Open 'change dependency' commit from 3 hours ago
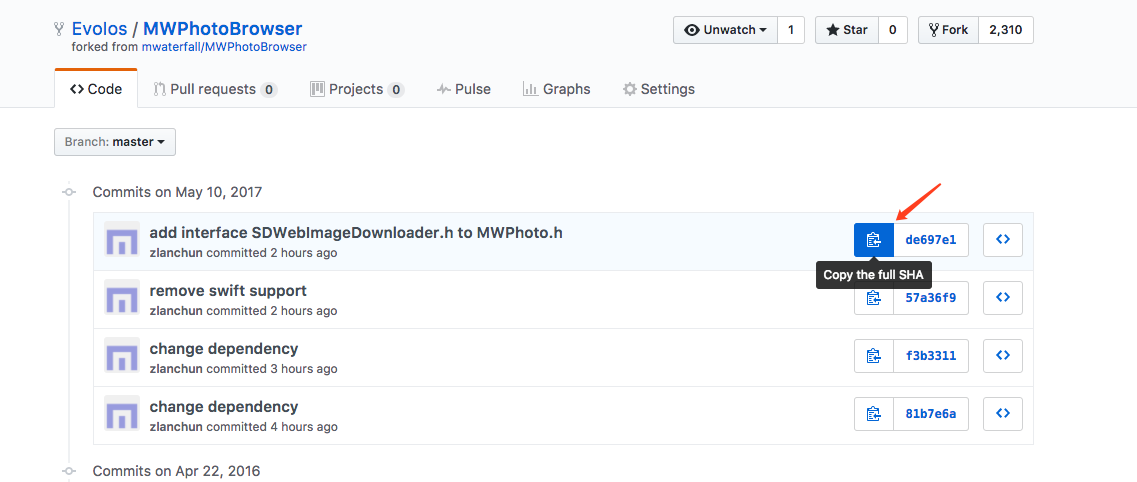 [x=224, y=349]
